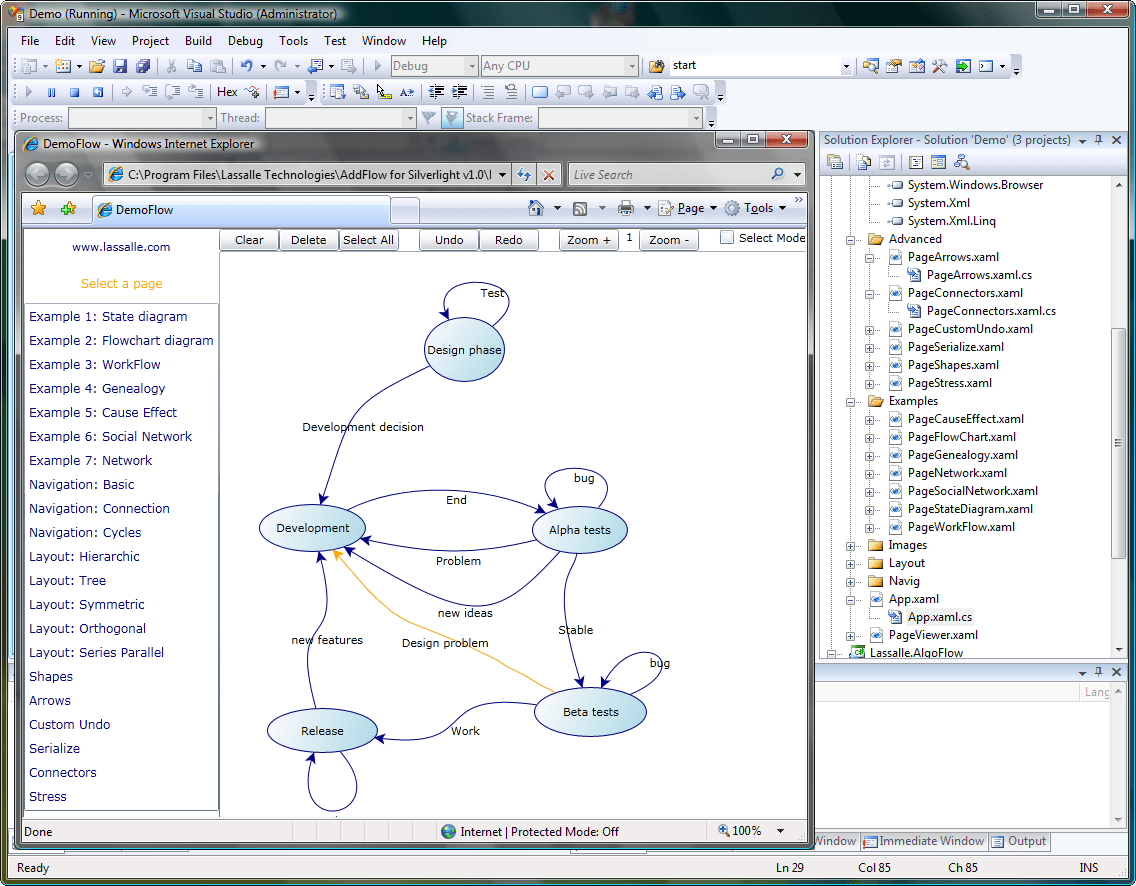Click the Zoom + button
The image size is (1136, 886).
tap(588, 240)
